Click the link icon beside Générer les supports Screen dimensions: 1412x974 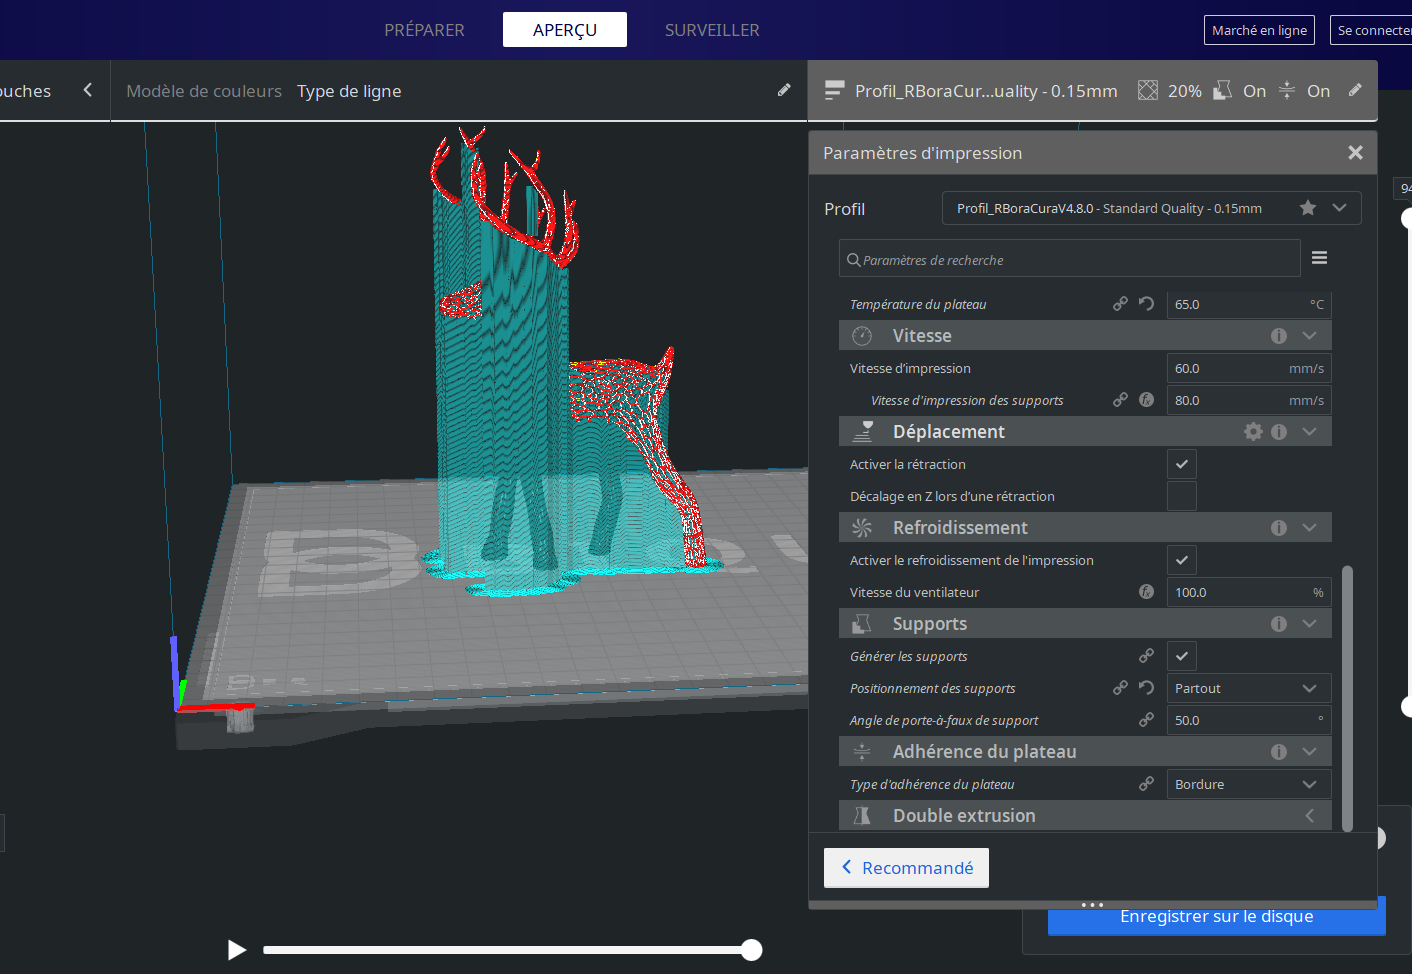pyautogui.click(x=1146, y=656)
